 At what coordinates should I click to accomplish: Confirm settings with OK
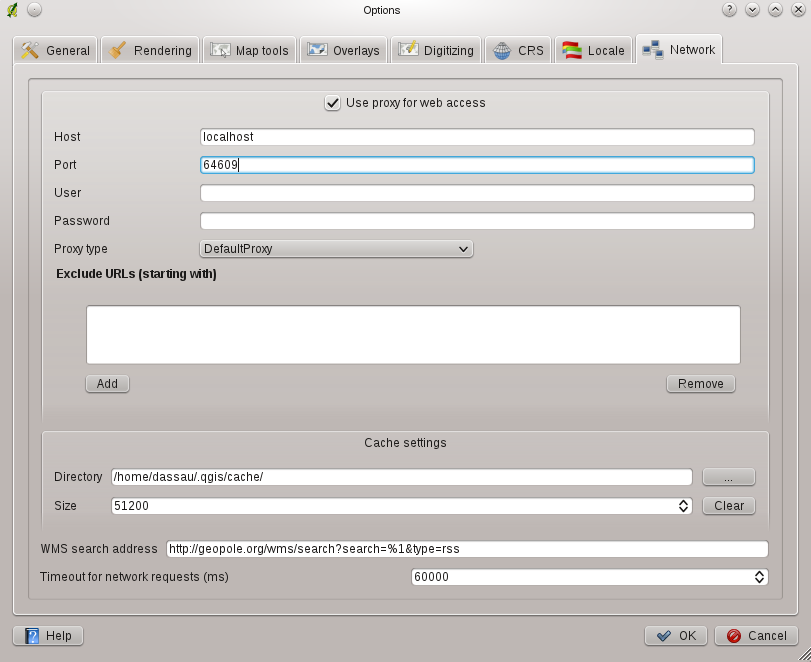click(x=675, y=636)
